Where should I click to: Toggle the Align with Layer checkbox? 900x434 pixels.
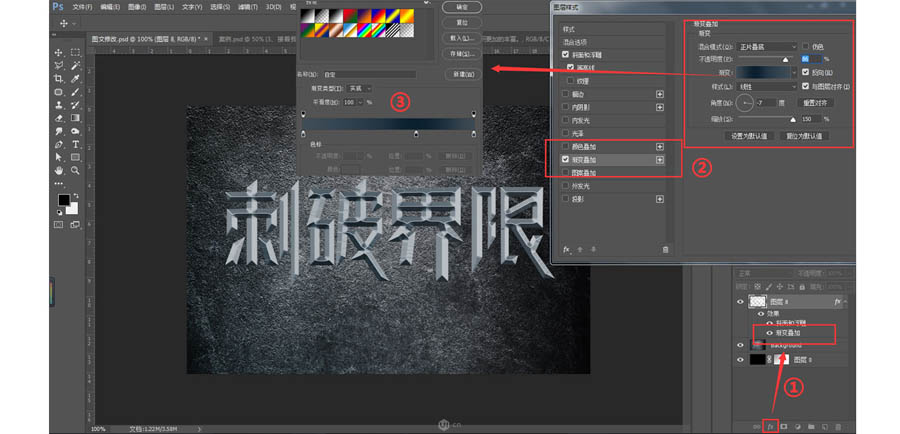(805, 87)
